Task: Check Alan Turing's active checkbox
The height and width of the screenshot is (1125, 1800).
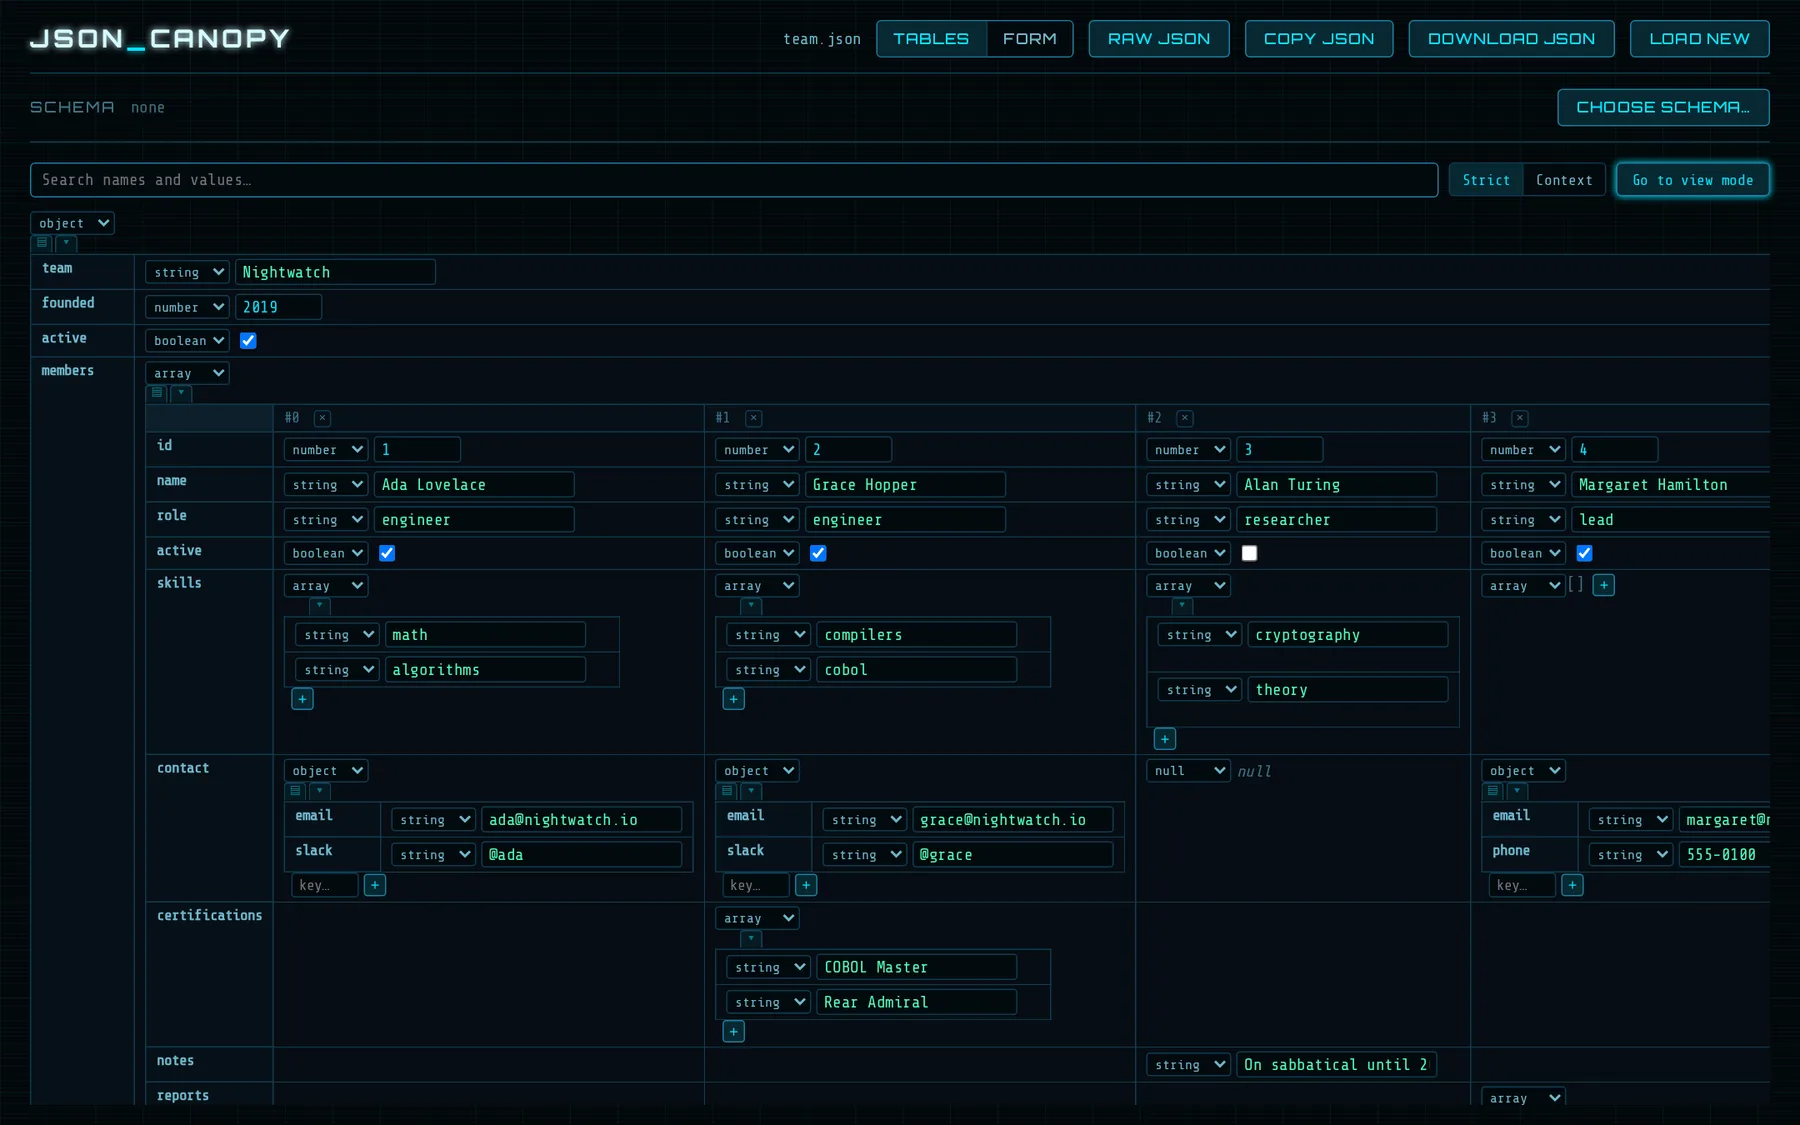Action: tap(1249, 553)
